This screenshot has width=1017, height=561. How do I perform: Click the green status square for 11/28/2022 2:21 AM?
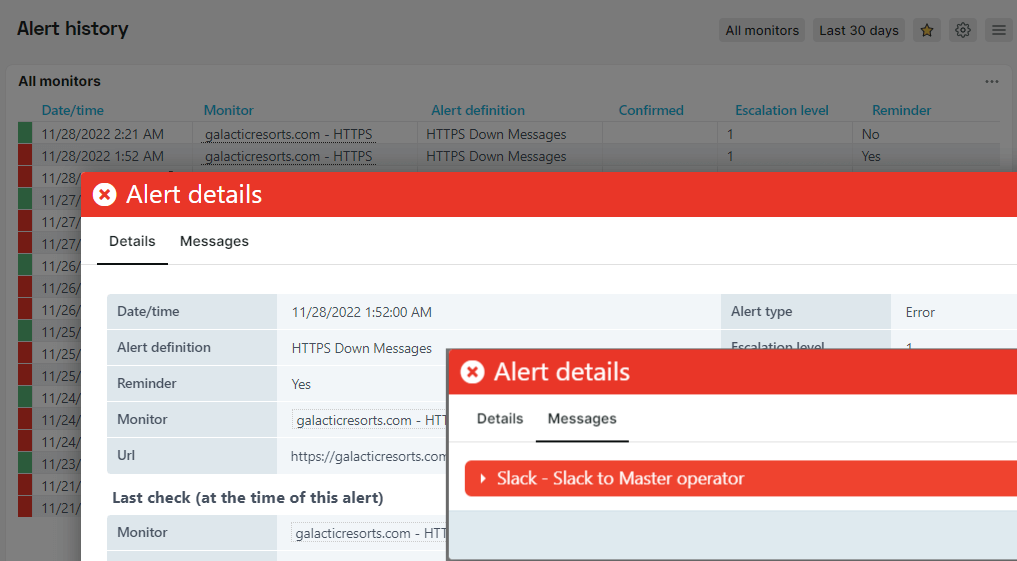coord(25,133)
